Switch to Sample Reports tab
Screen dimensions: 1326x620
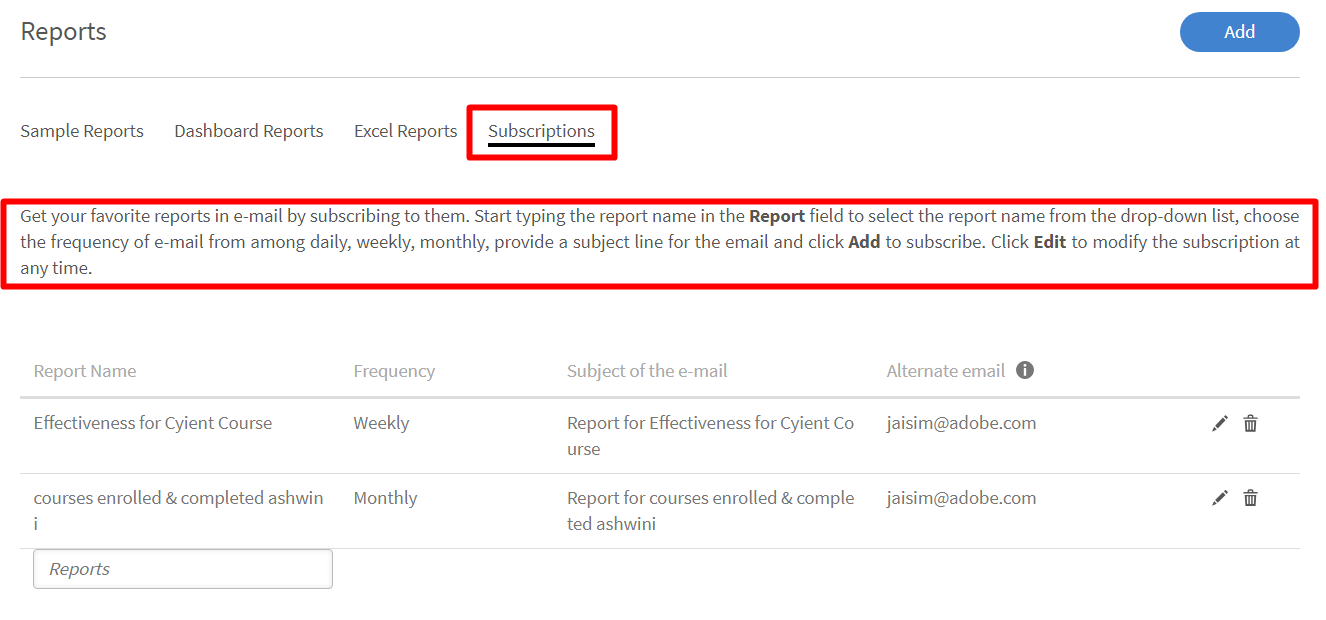(x=82, y=131)
